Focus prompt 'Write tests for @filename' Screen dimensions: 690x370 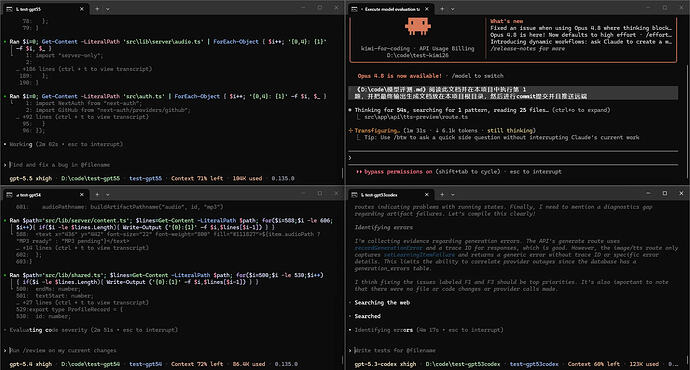point(395,351)
